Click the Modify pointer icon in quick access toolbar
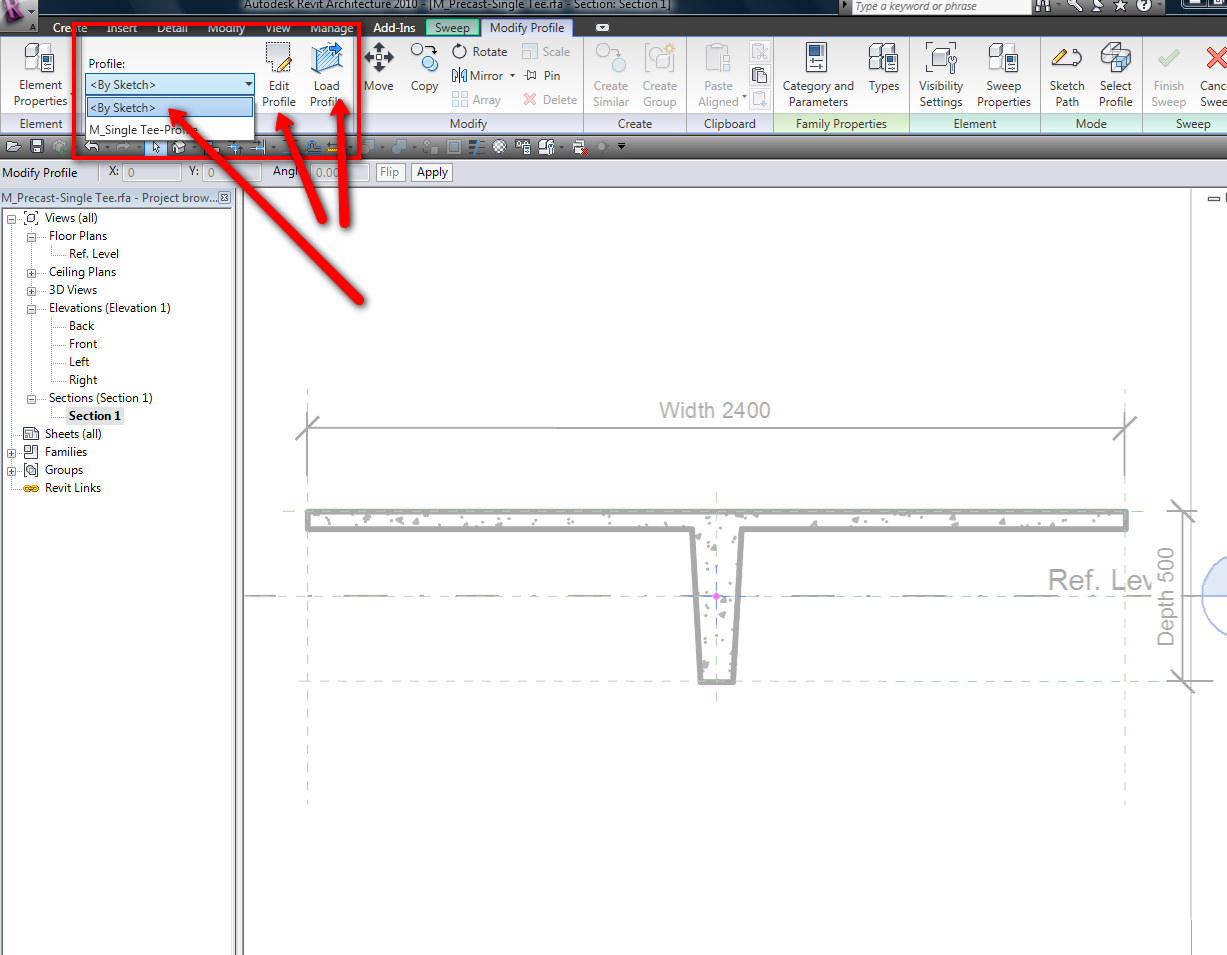 [x=156, y=146]
